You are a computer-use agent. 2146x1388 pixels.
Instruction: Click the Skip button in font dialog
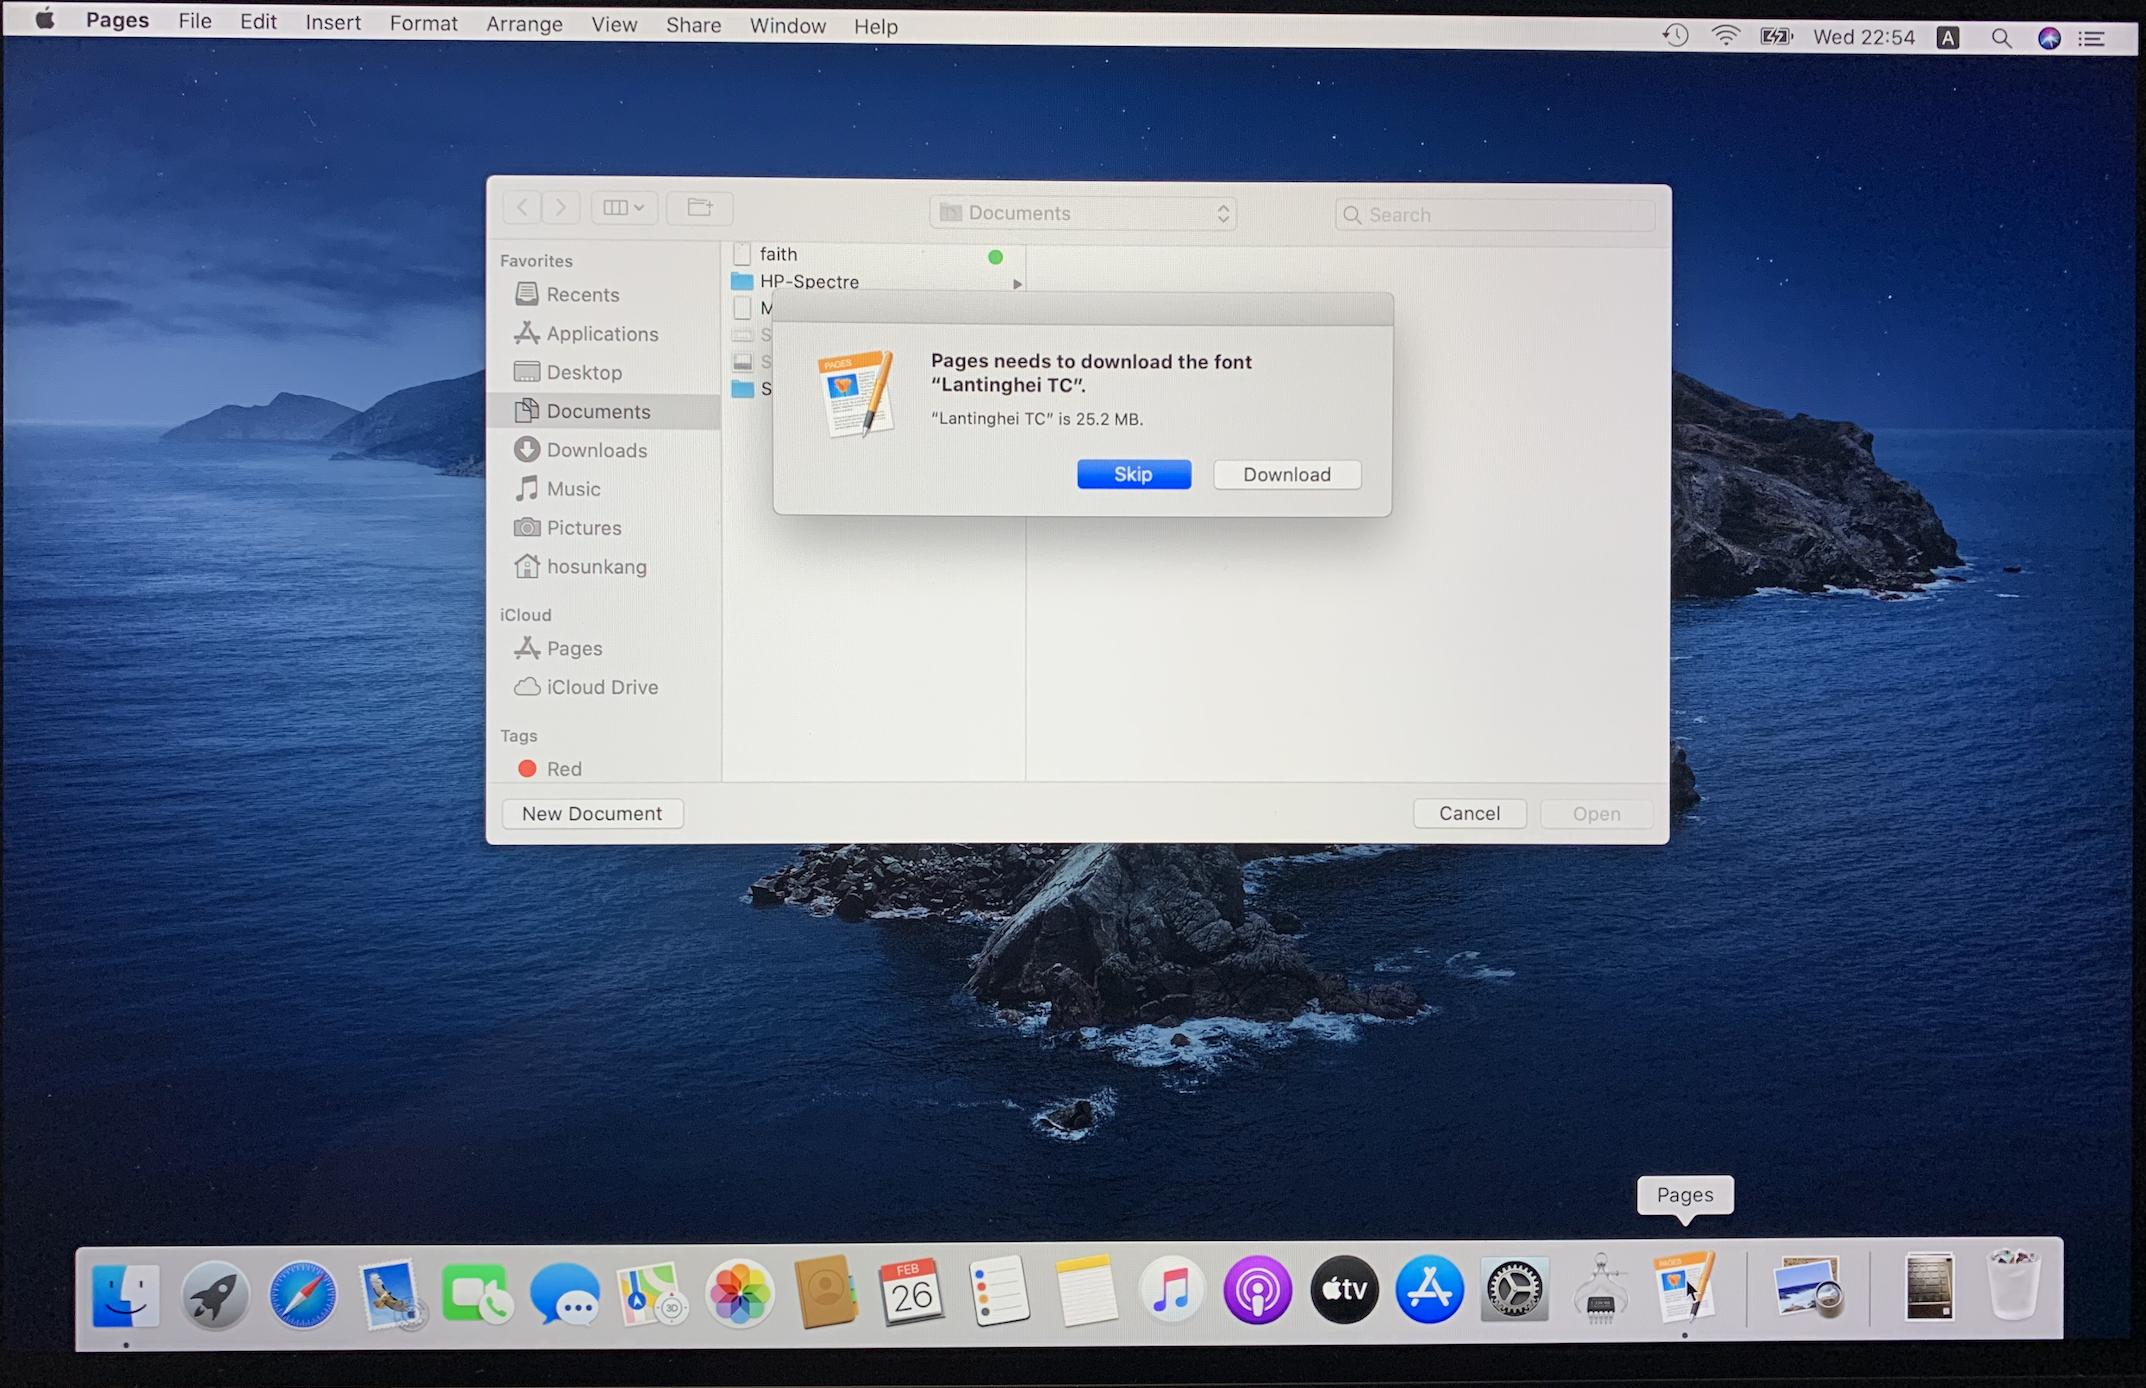coord(1133,474)
